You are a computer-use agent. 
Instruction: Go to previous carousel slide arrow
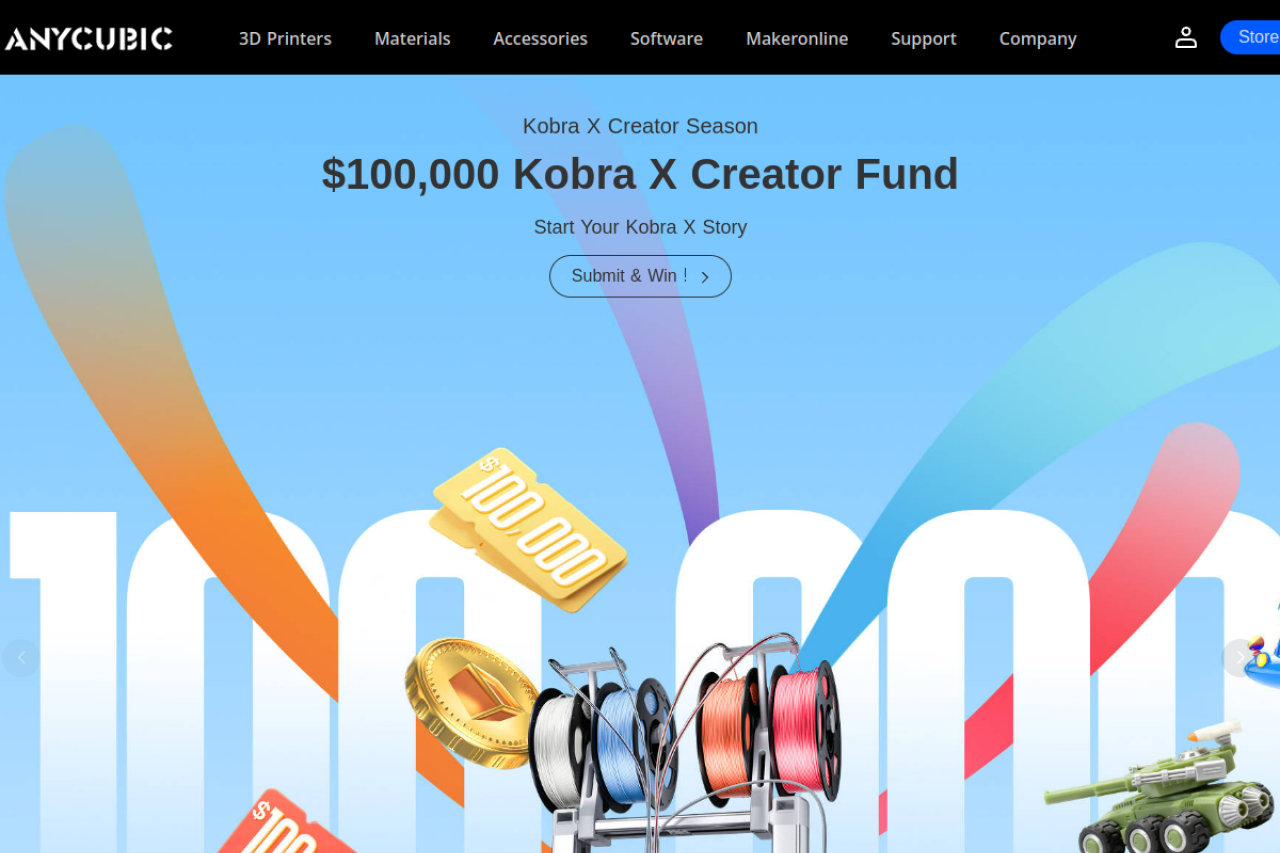(x=20, y=658)
